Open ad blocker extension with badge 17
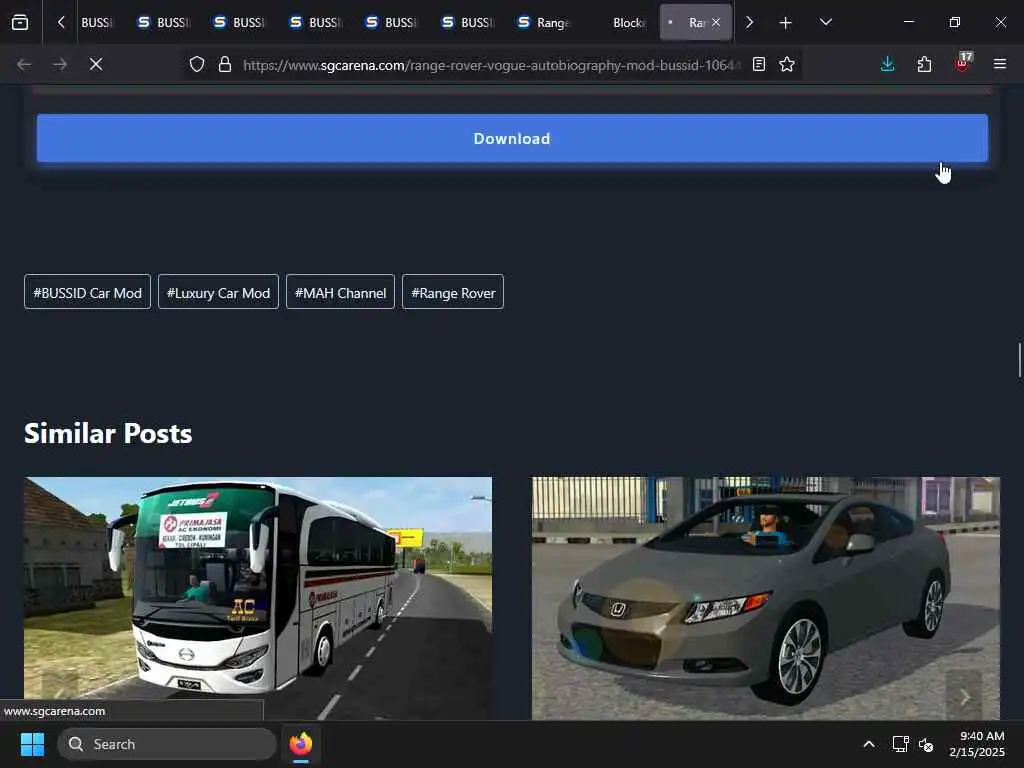This screenshot has width=1024, height=768. tap(962, 63)
